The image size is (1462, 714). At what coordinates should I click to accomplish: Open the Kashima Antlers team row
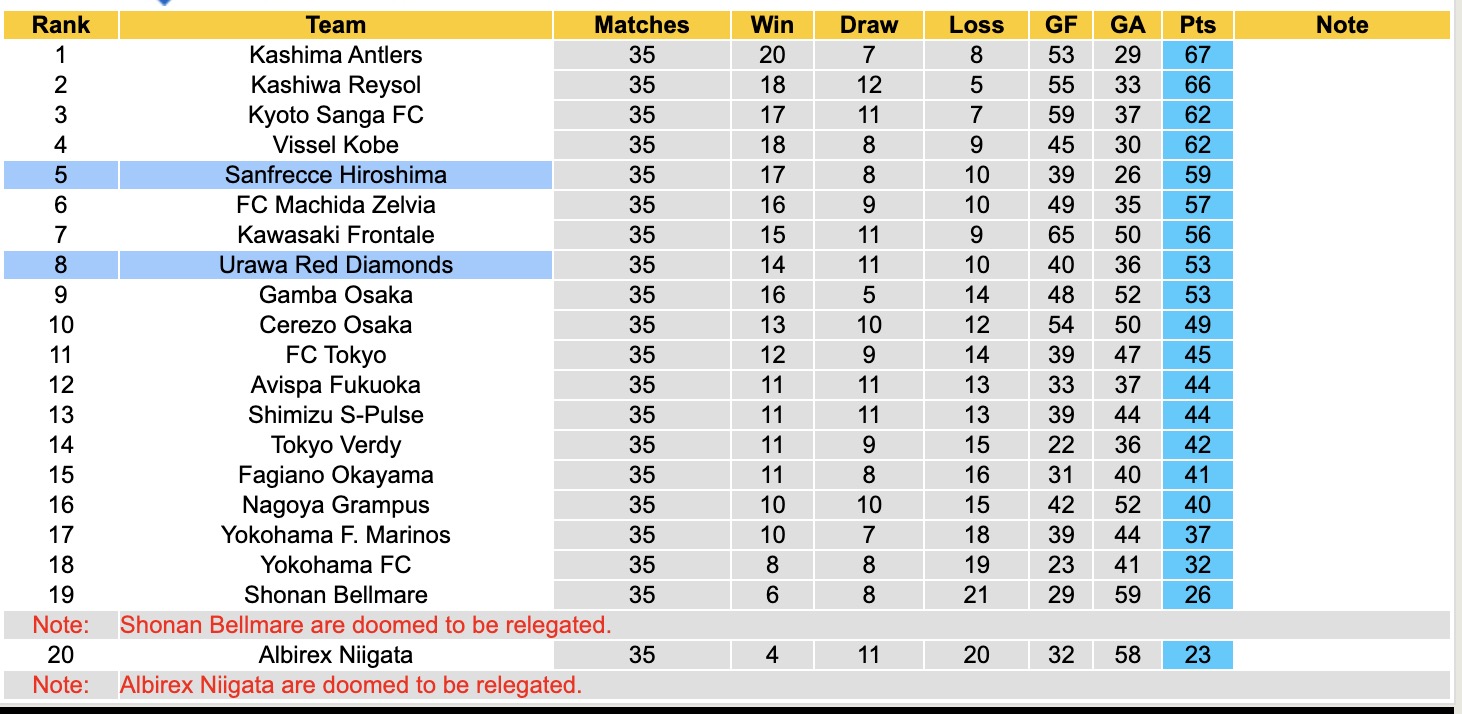pos(336,55)
